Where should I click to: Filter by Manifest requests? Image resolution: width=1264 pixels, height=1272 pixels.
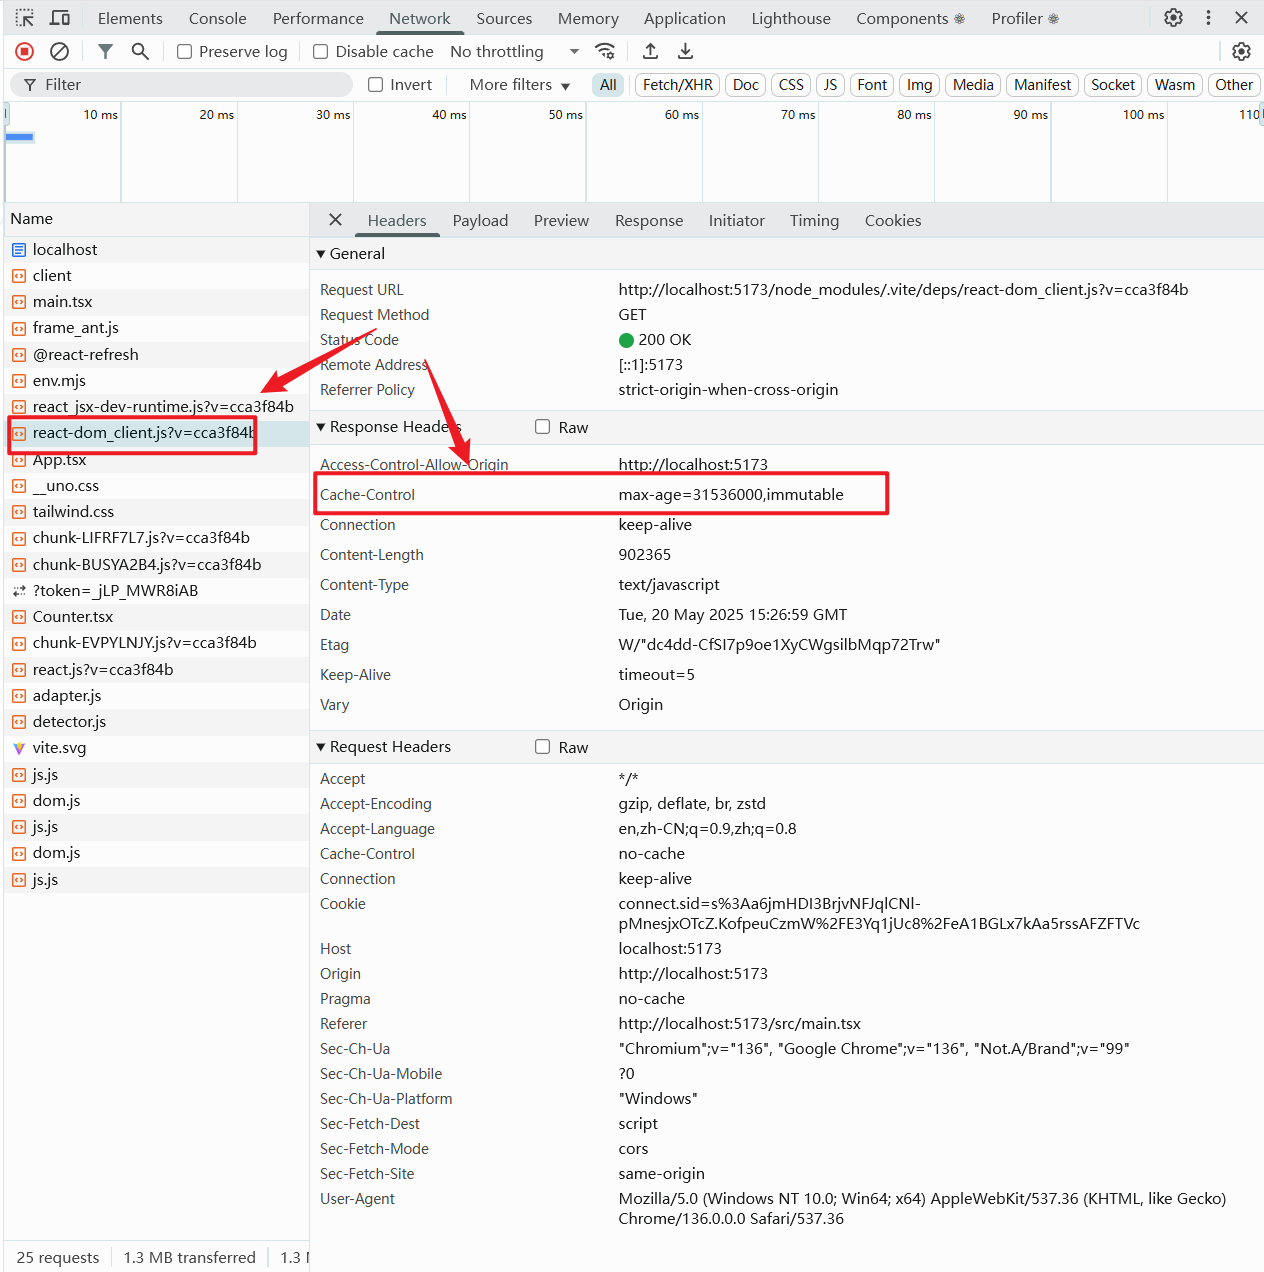click(1042, 85)
